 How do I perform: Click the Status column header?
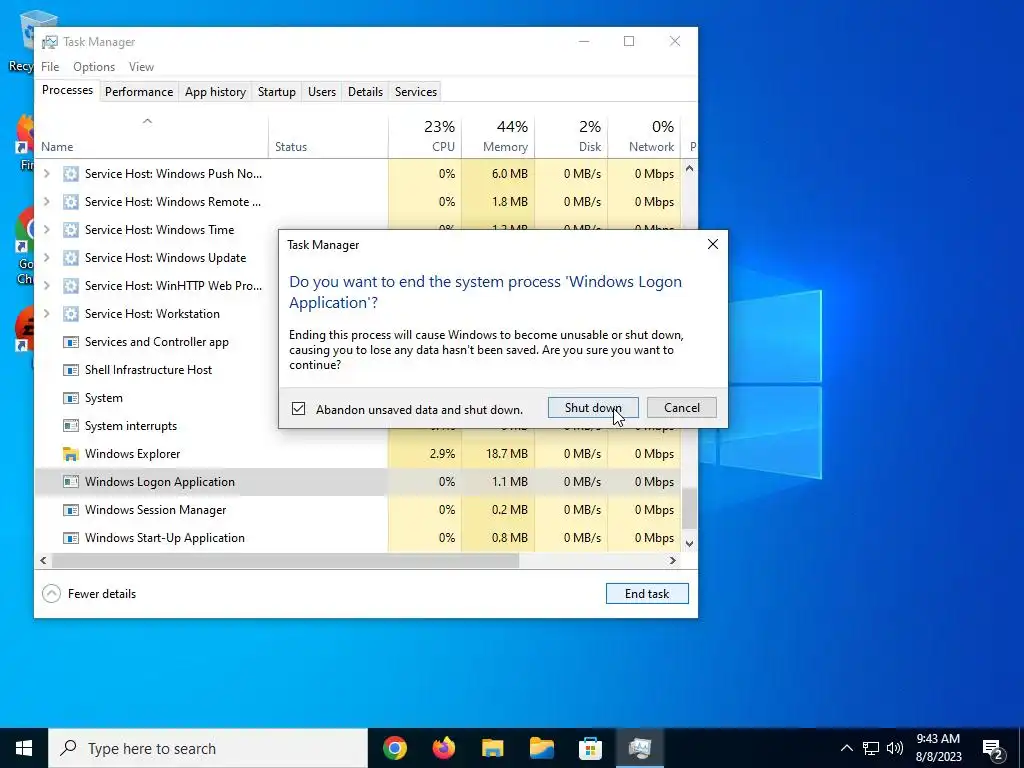[328, 136]
